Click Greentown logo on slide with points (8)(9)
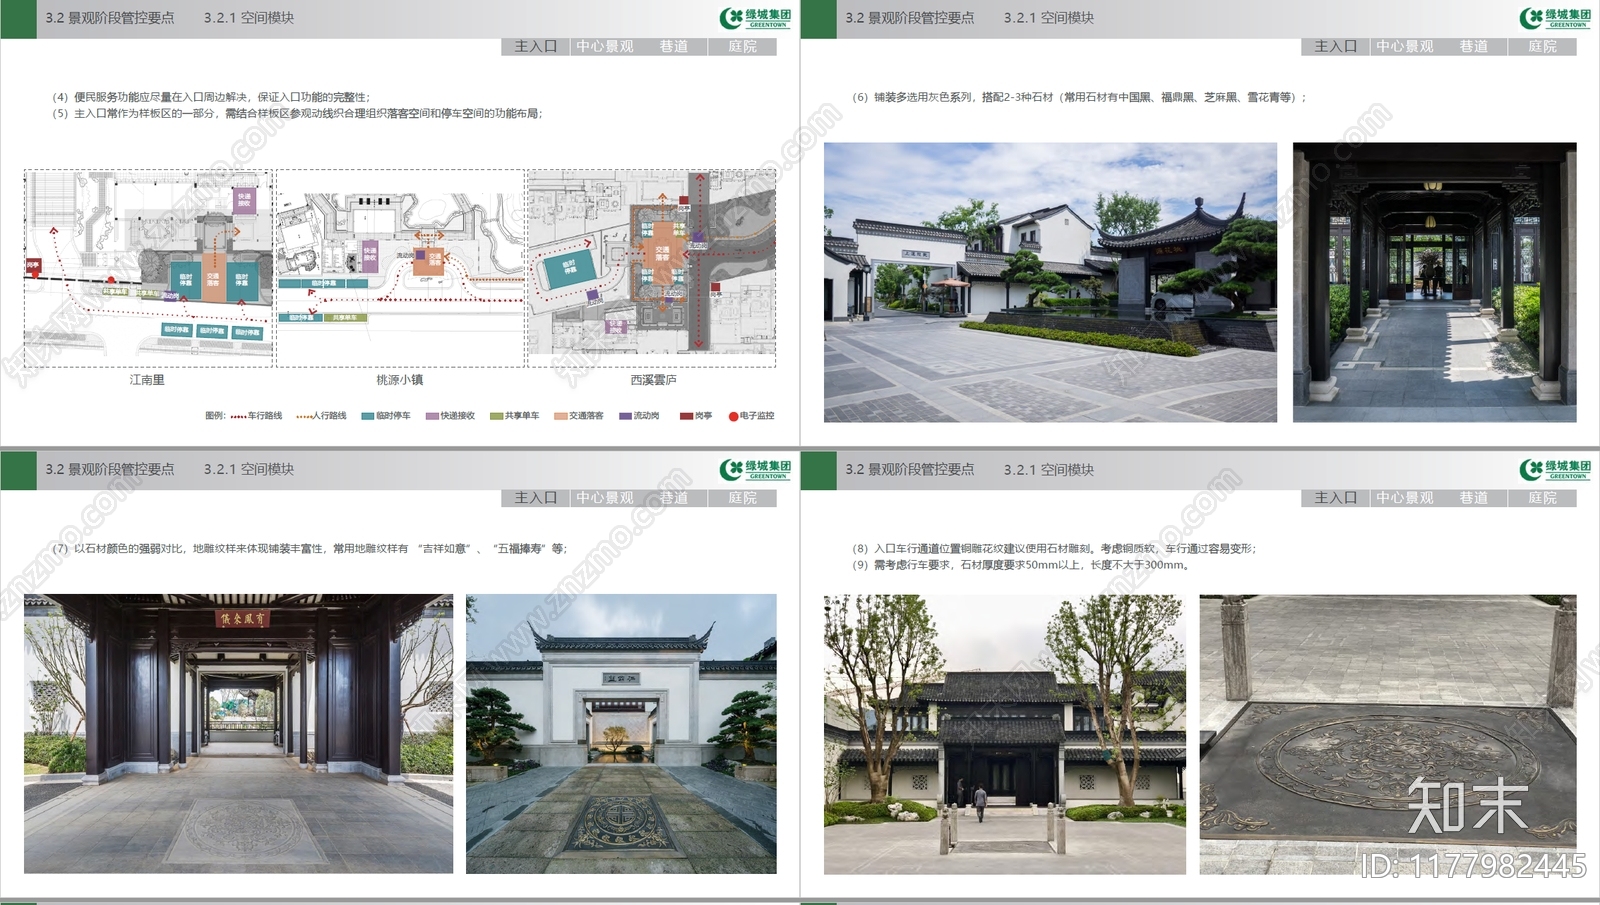Viewport: 1600px width, 905px height. click(1555, 469)
